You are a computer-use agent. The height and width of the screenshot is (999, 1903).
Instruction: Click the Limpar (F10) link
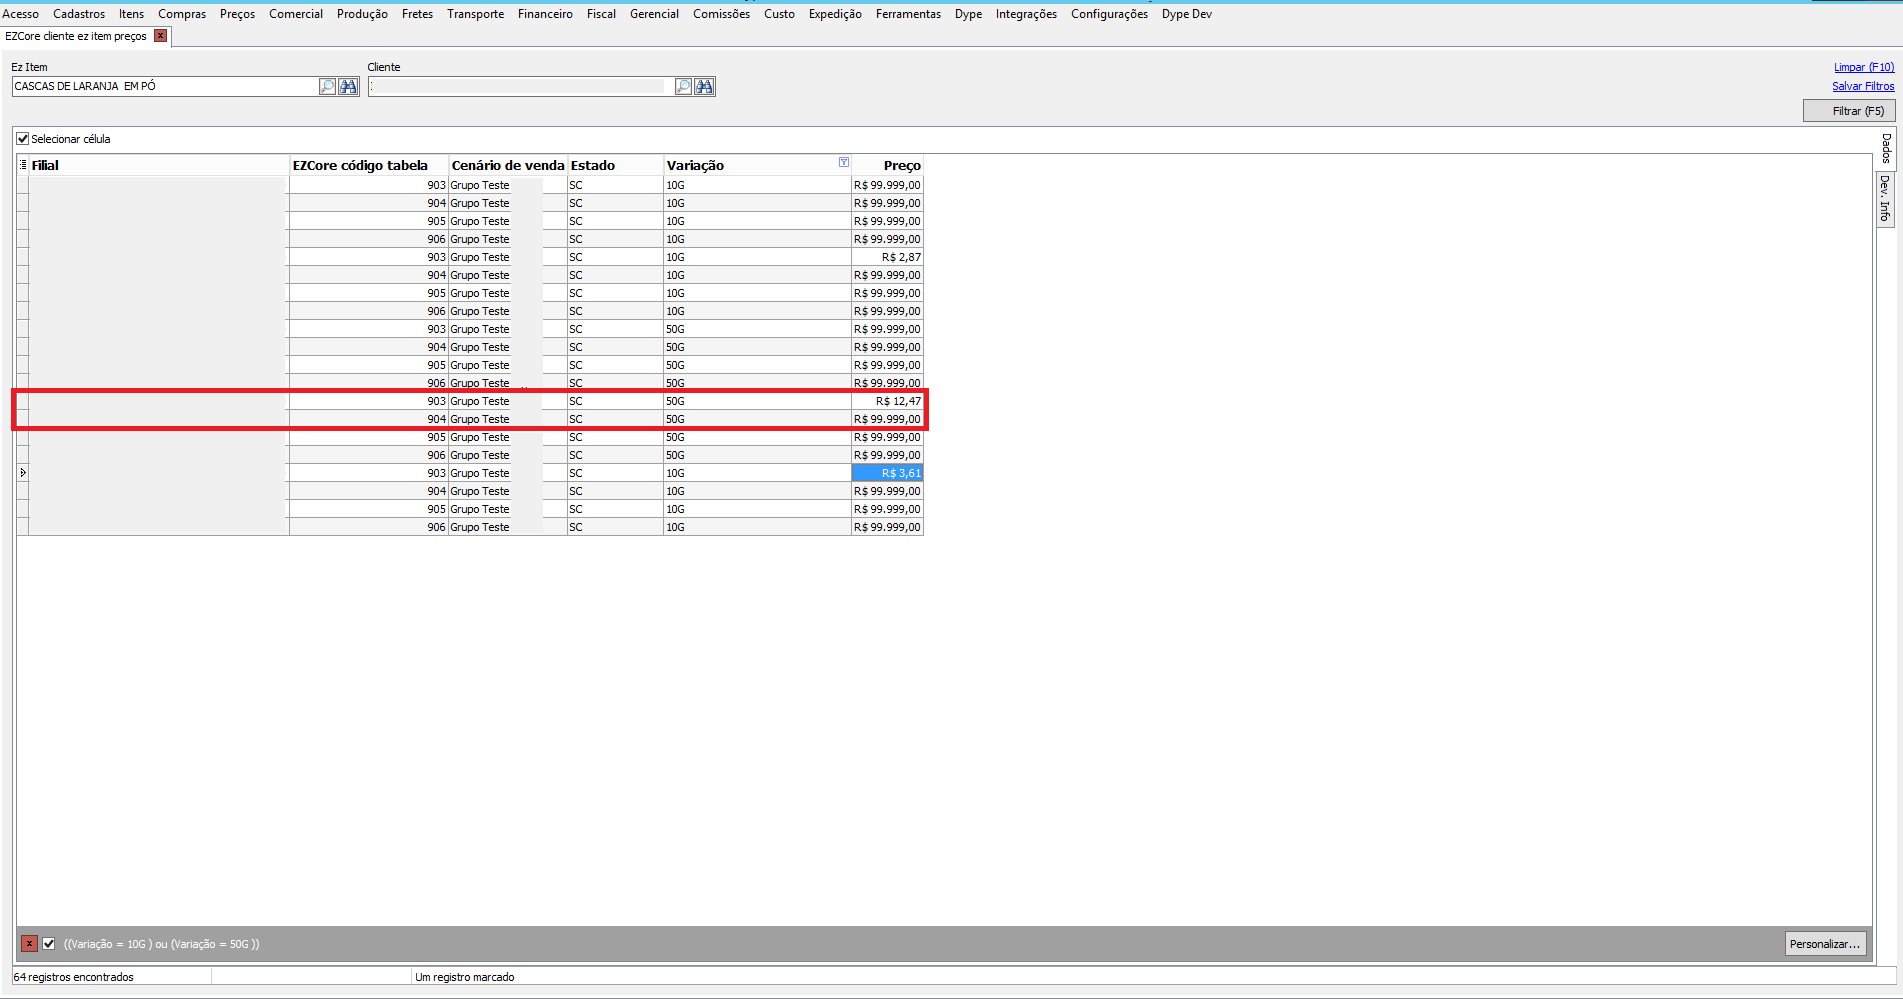pos(1864,67)
